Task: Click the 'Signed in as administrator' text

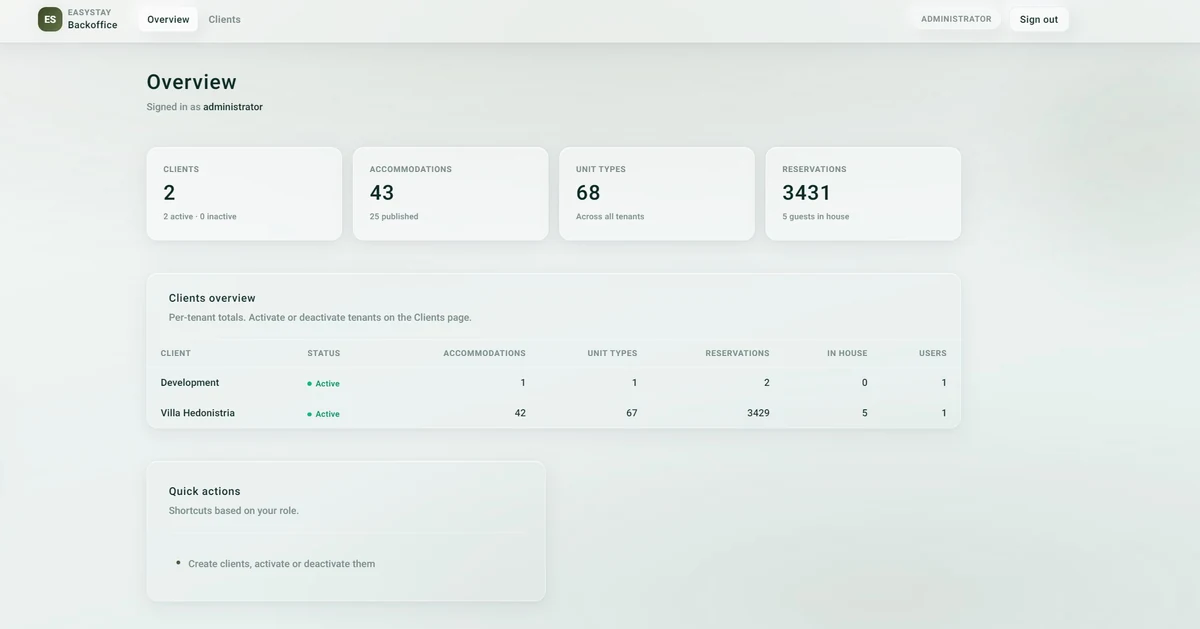Action: tap(205, 107)
